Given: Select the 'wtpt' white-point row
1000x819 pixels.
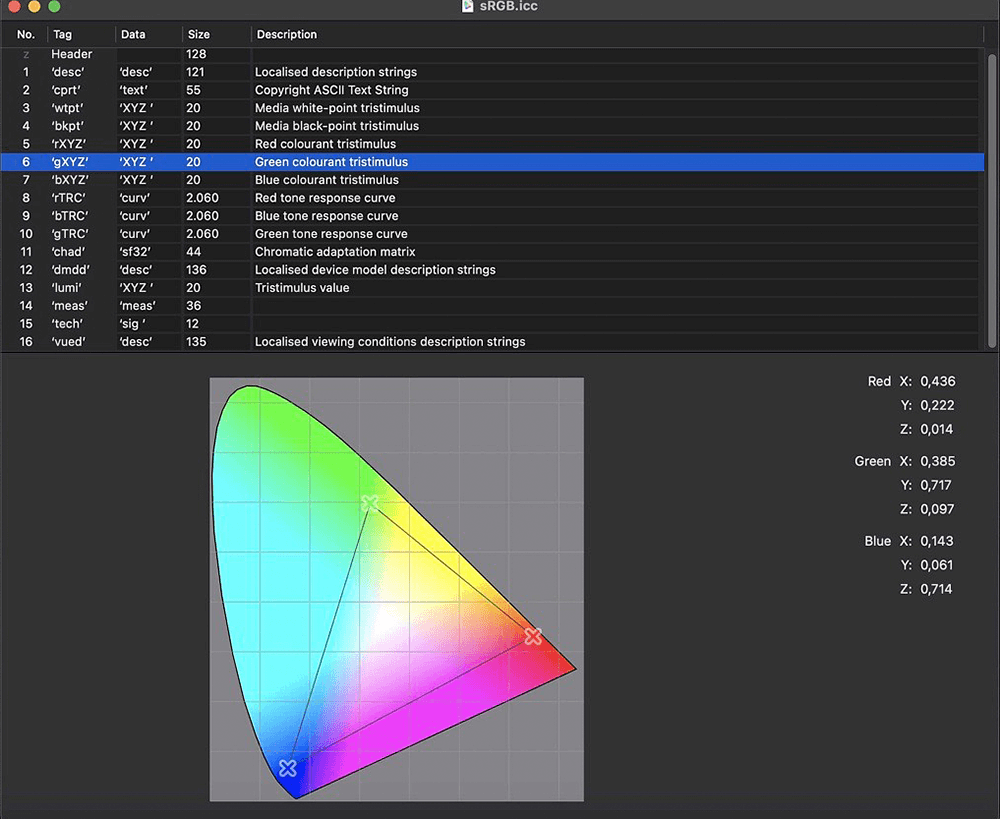Looking at the screenshot, I should (492, 108).
